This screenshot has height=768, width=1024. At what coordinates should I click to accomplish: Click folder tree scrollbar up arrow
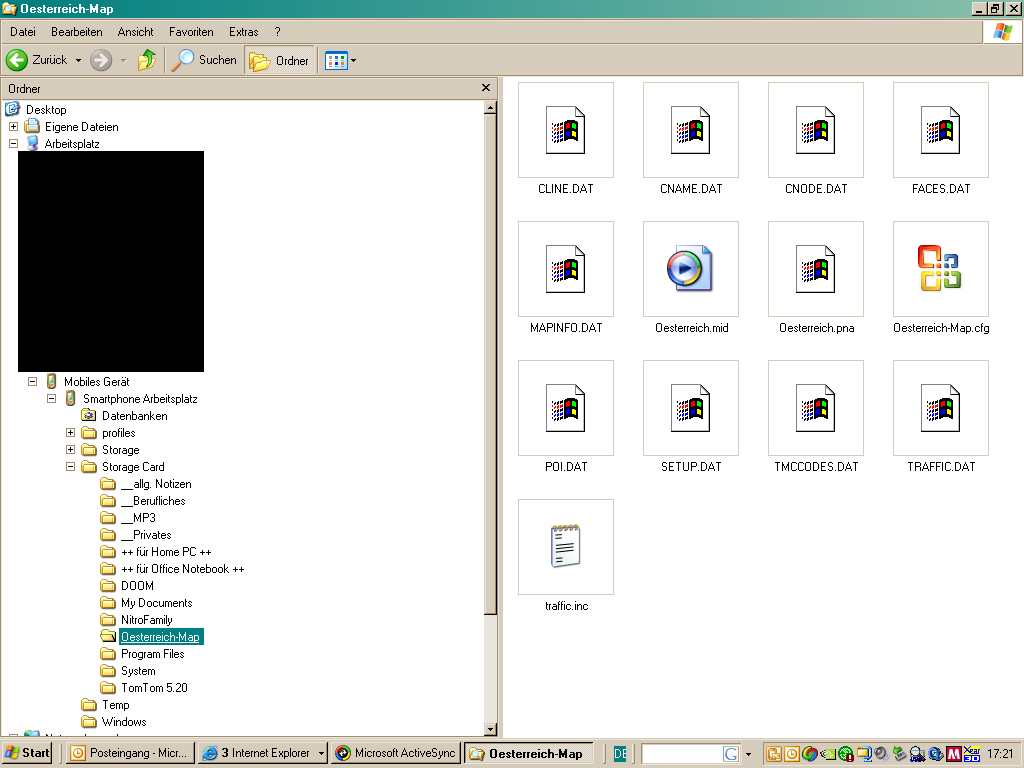[490, 108]
